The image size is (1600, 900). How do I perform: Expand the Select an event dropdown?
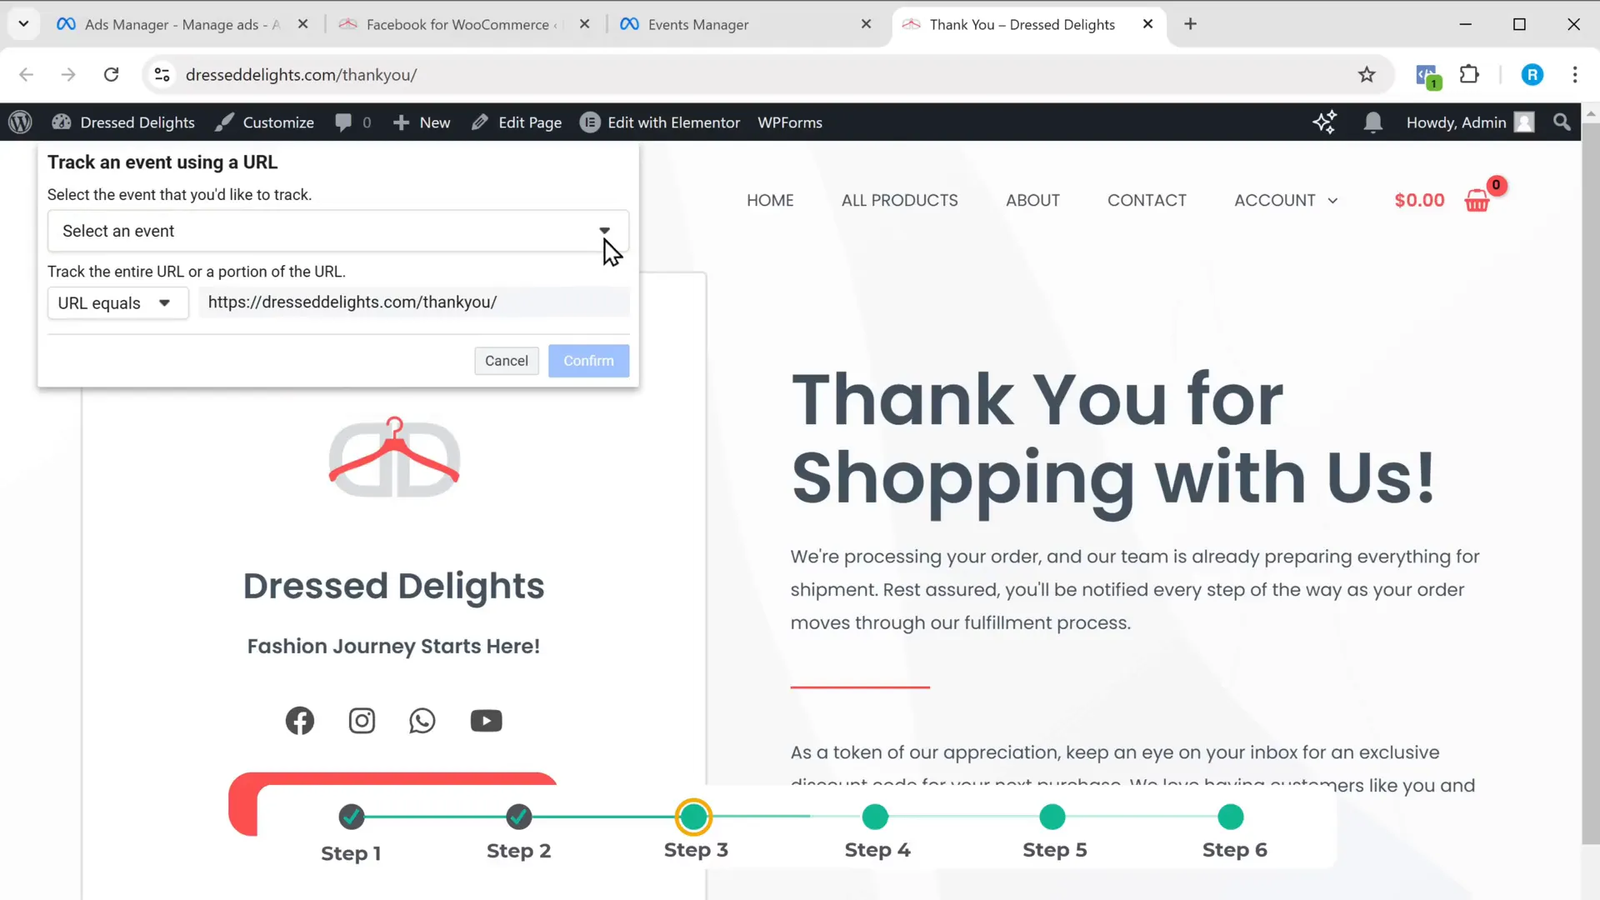tap(338, 231)
